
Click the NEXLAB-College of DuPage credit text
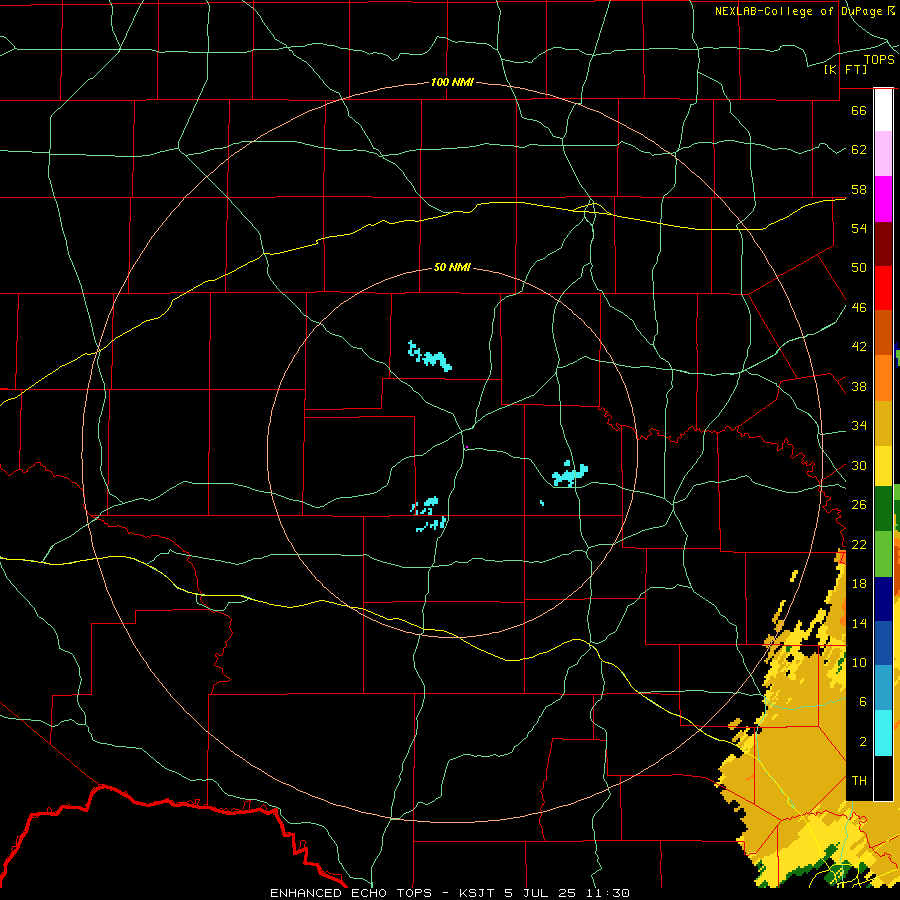(804, 11)
